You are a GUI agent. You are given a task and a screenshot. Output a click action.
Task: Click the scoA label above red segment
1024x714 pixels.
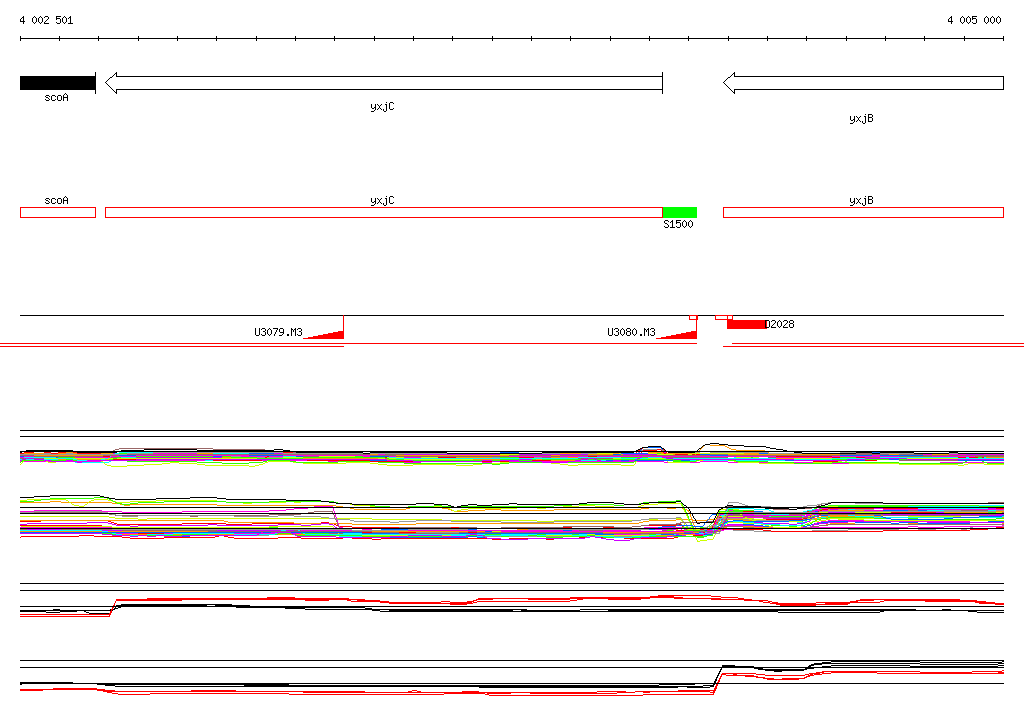(x=56, y=201)
